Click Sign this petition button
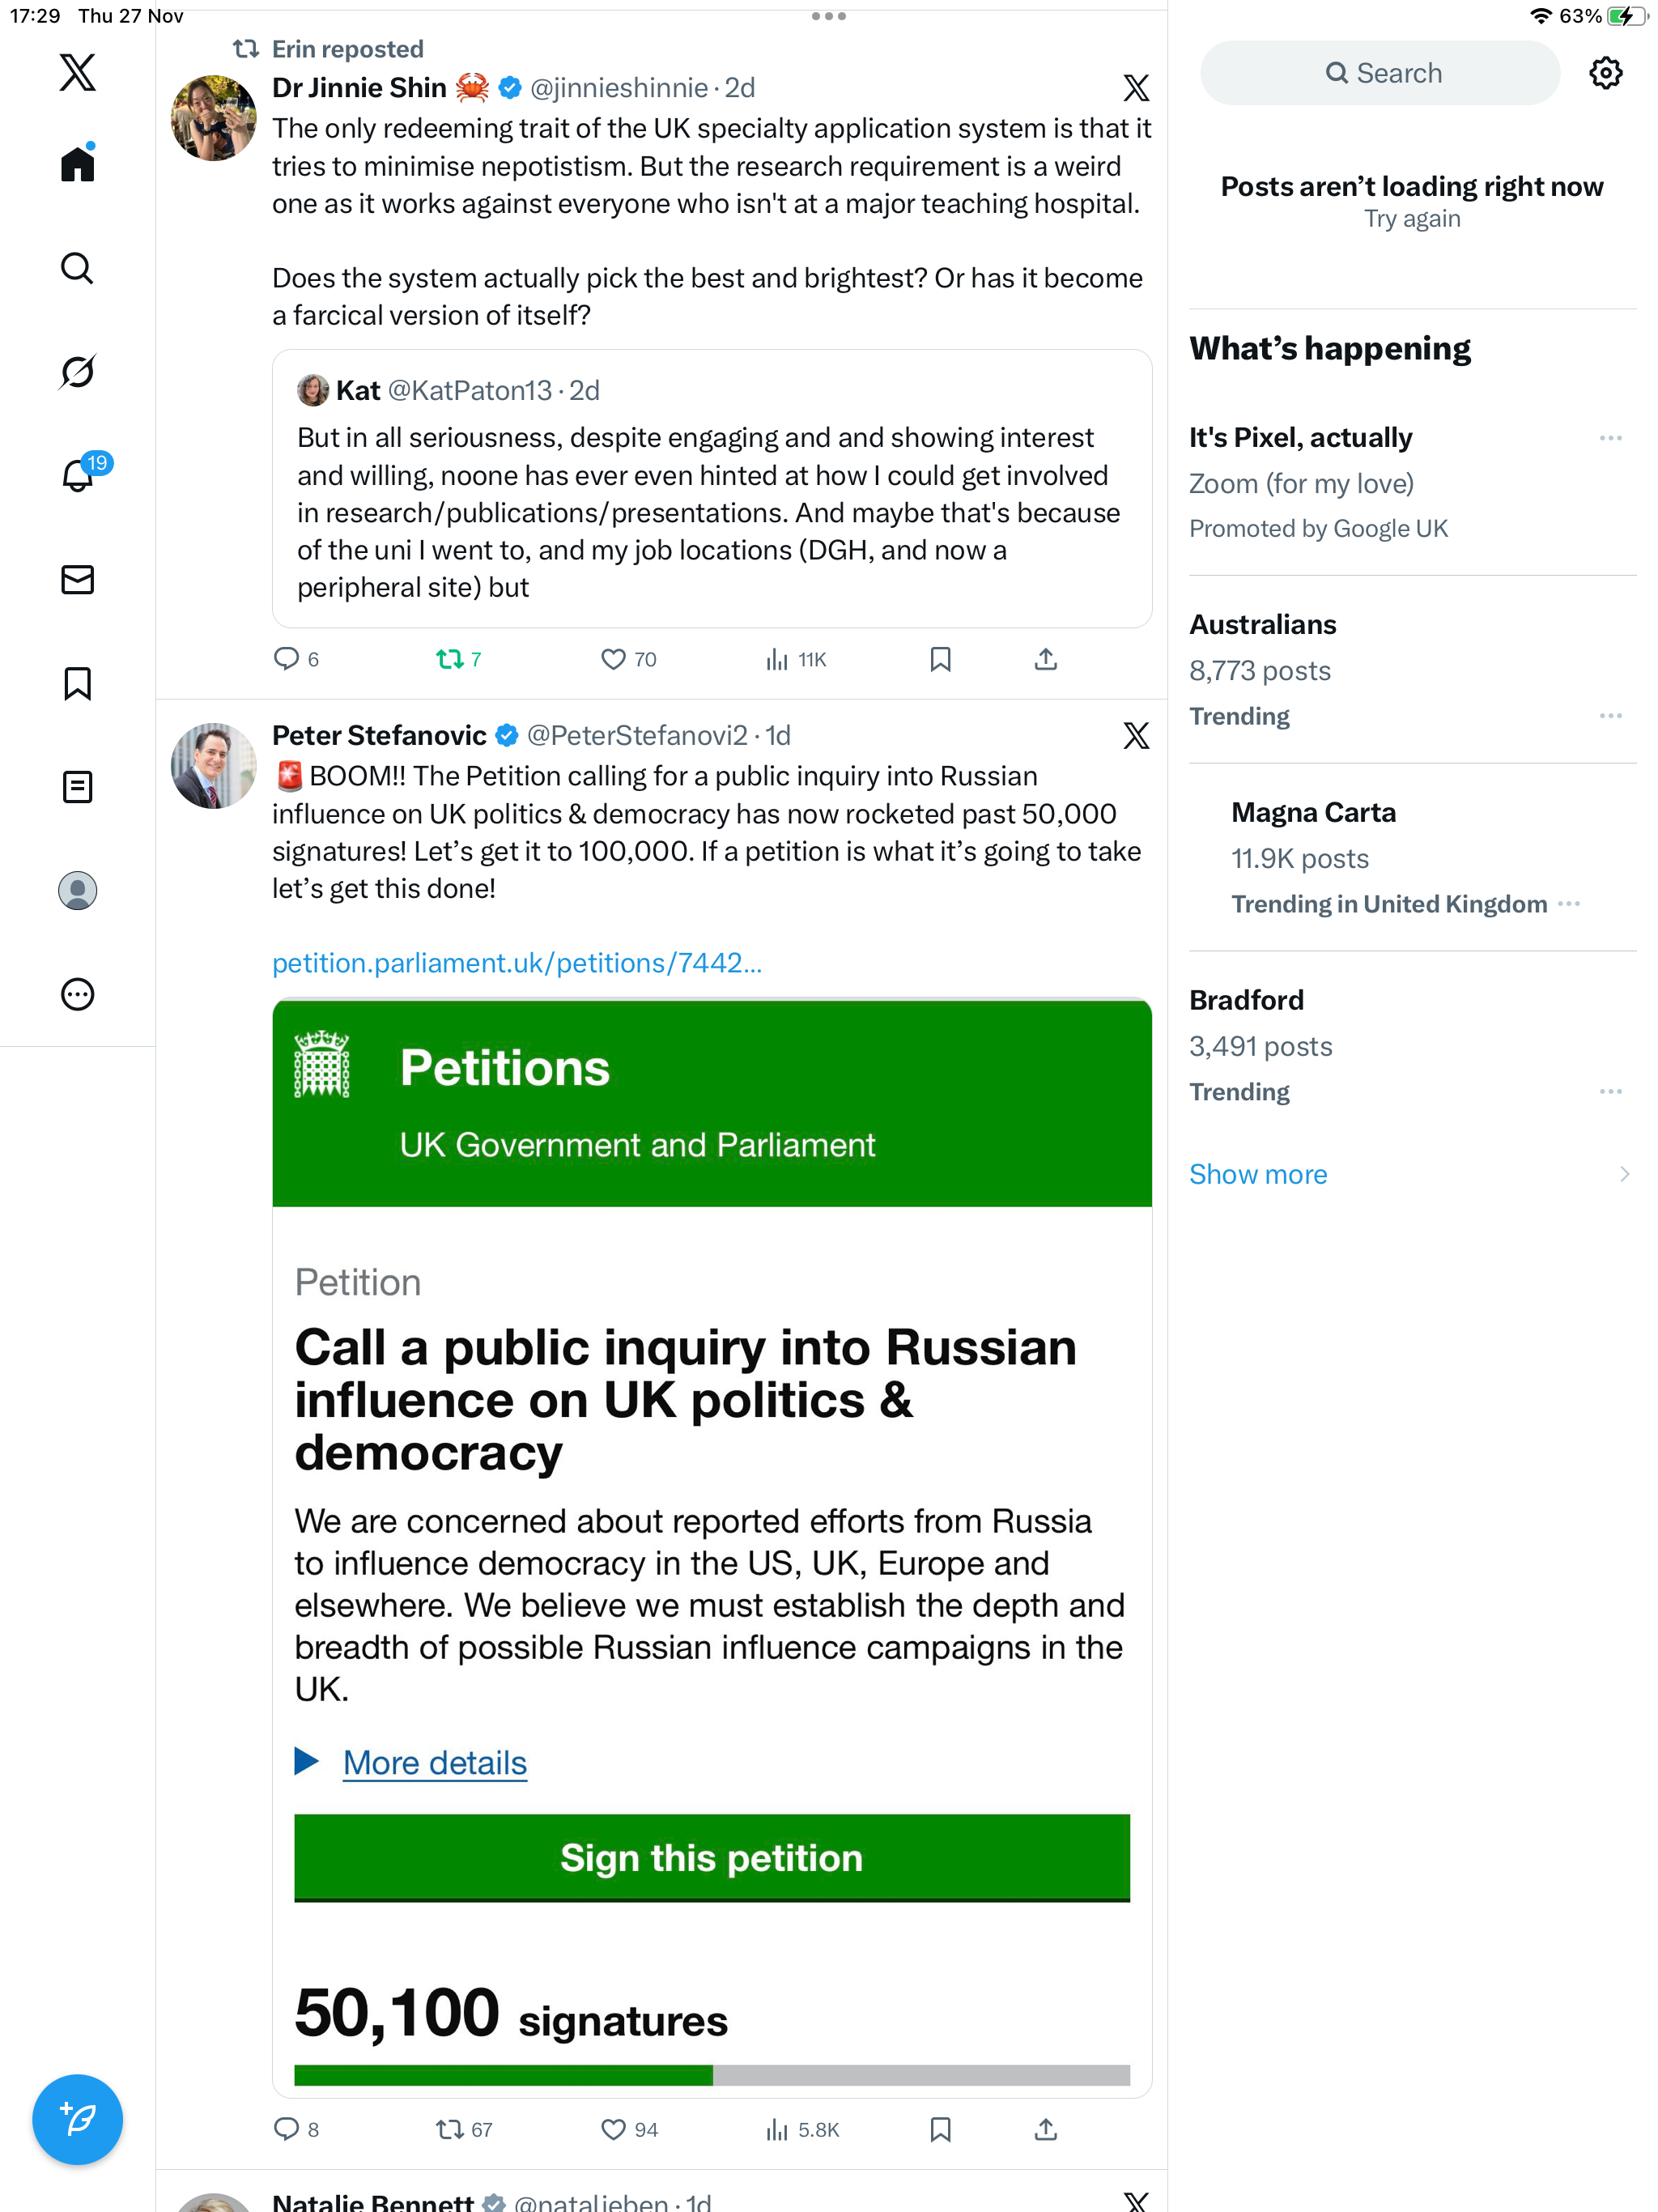This screenshot has height=2212, width=1658. [x=711, y=1858]
